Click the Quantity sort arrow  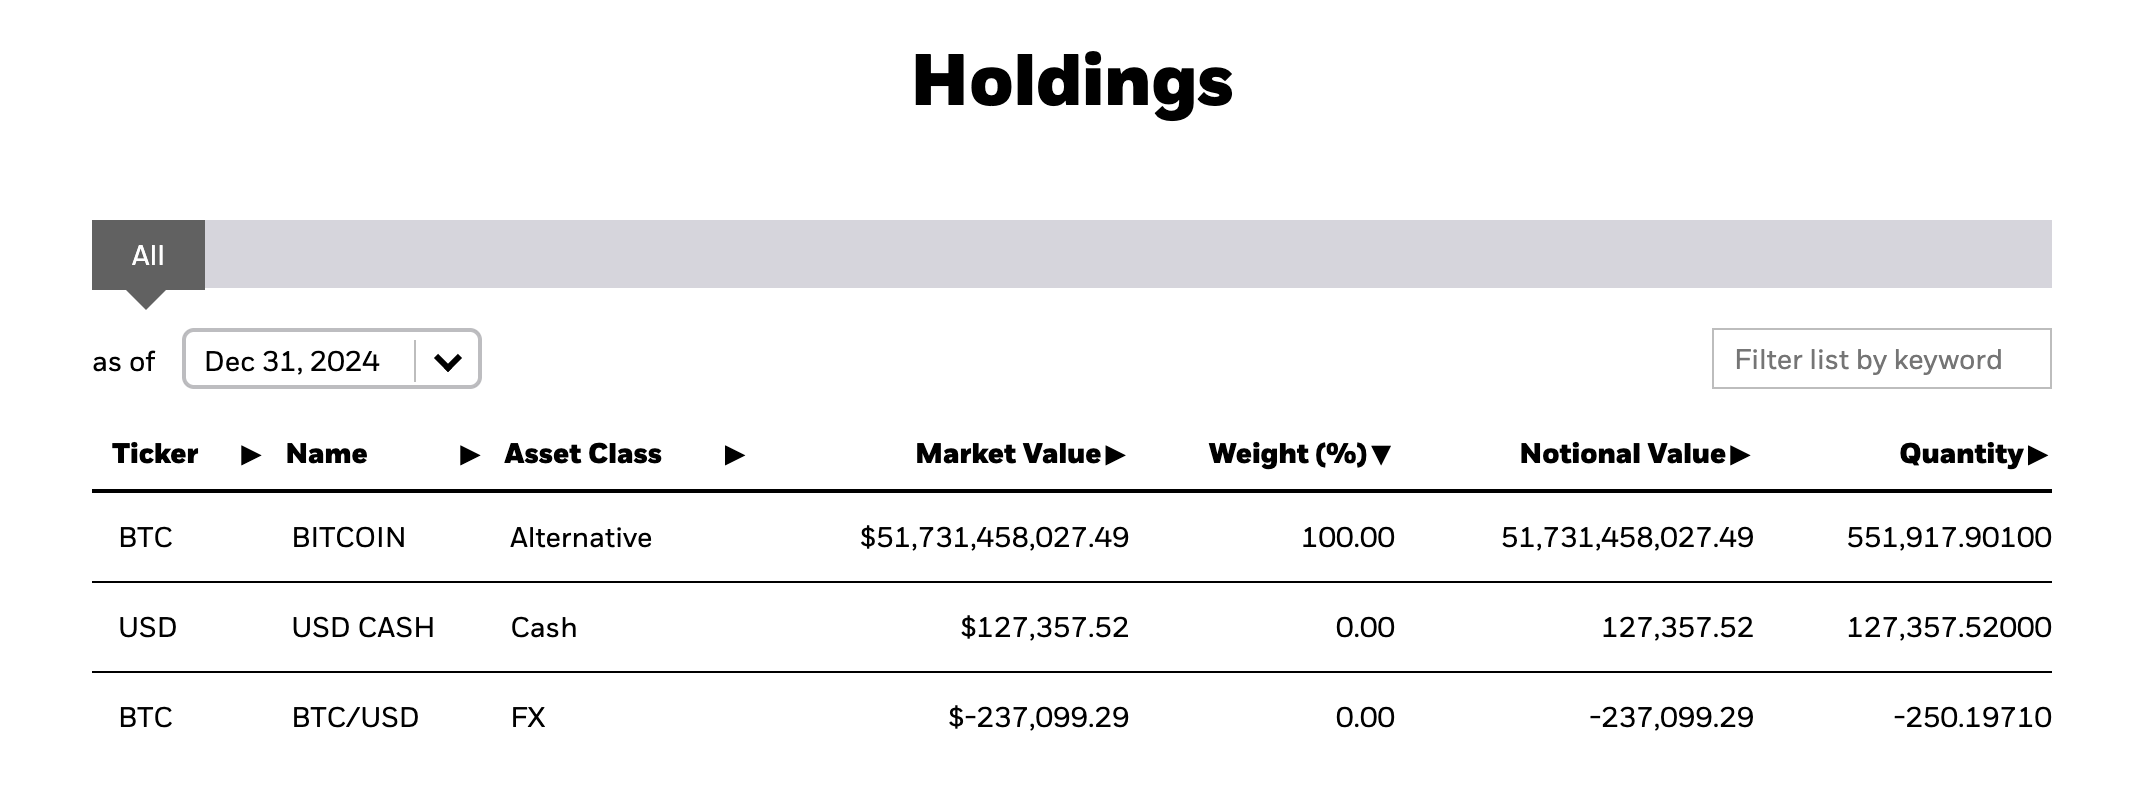click(2037, 455)
